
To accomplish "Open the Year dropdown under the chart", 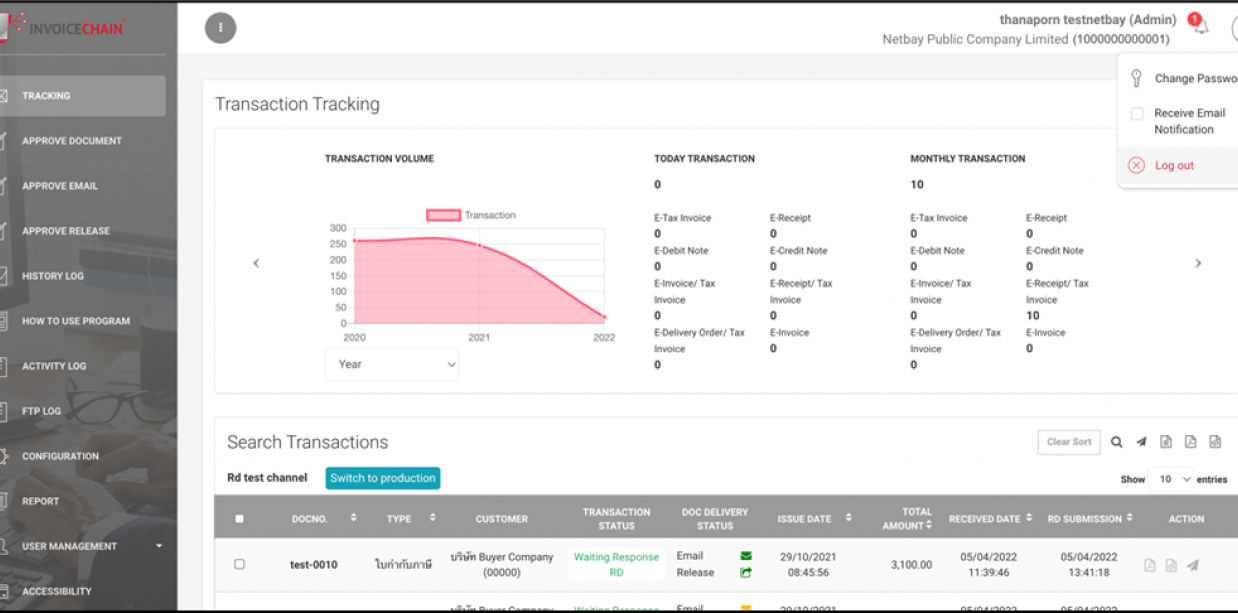I will [x=392, y=365].
